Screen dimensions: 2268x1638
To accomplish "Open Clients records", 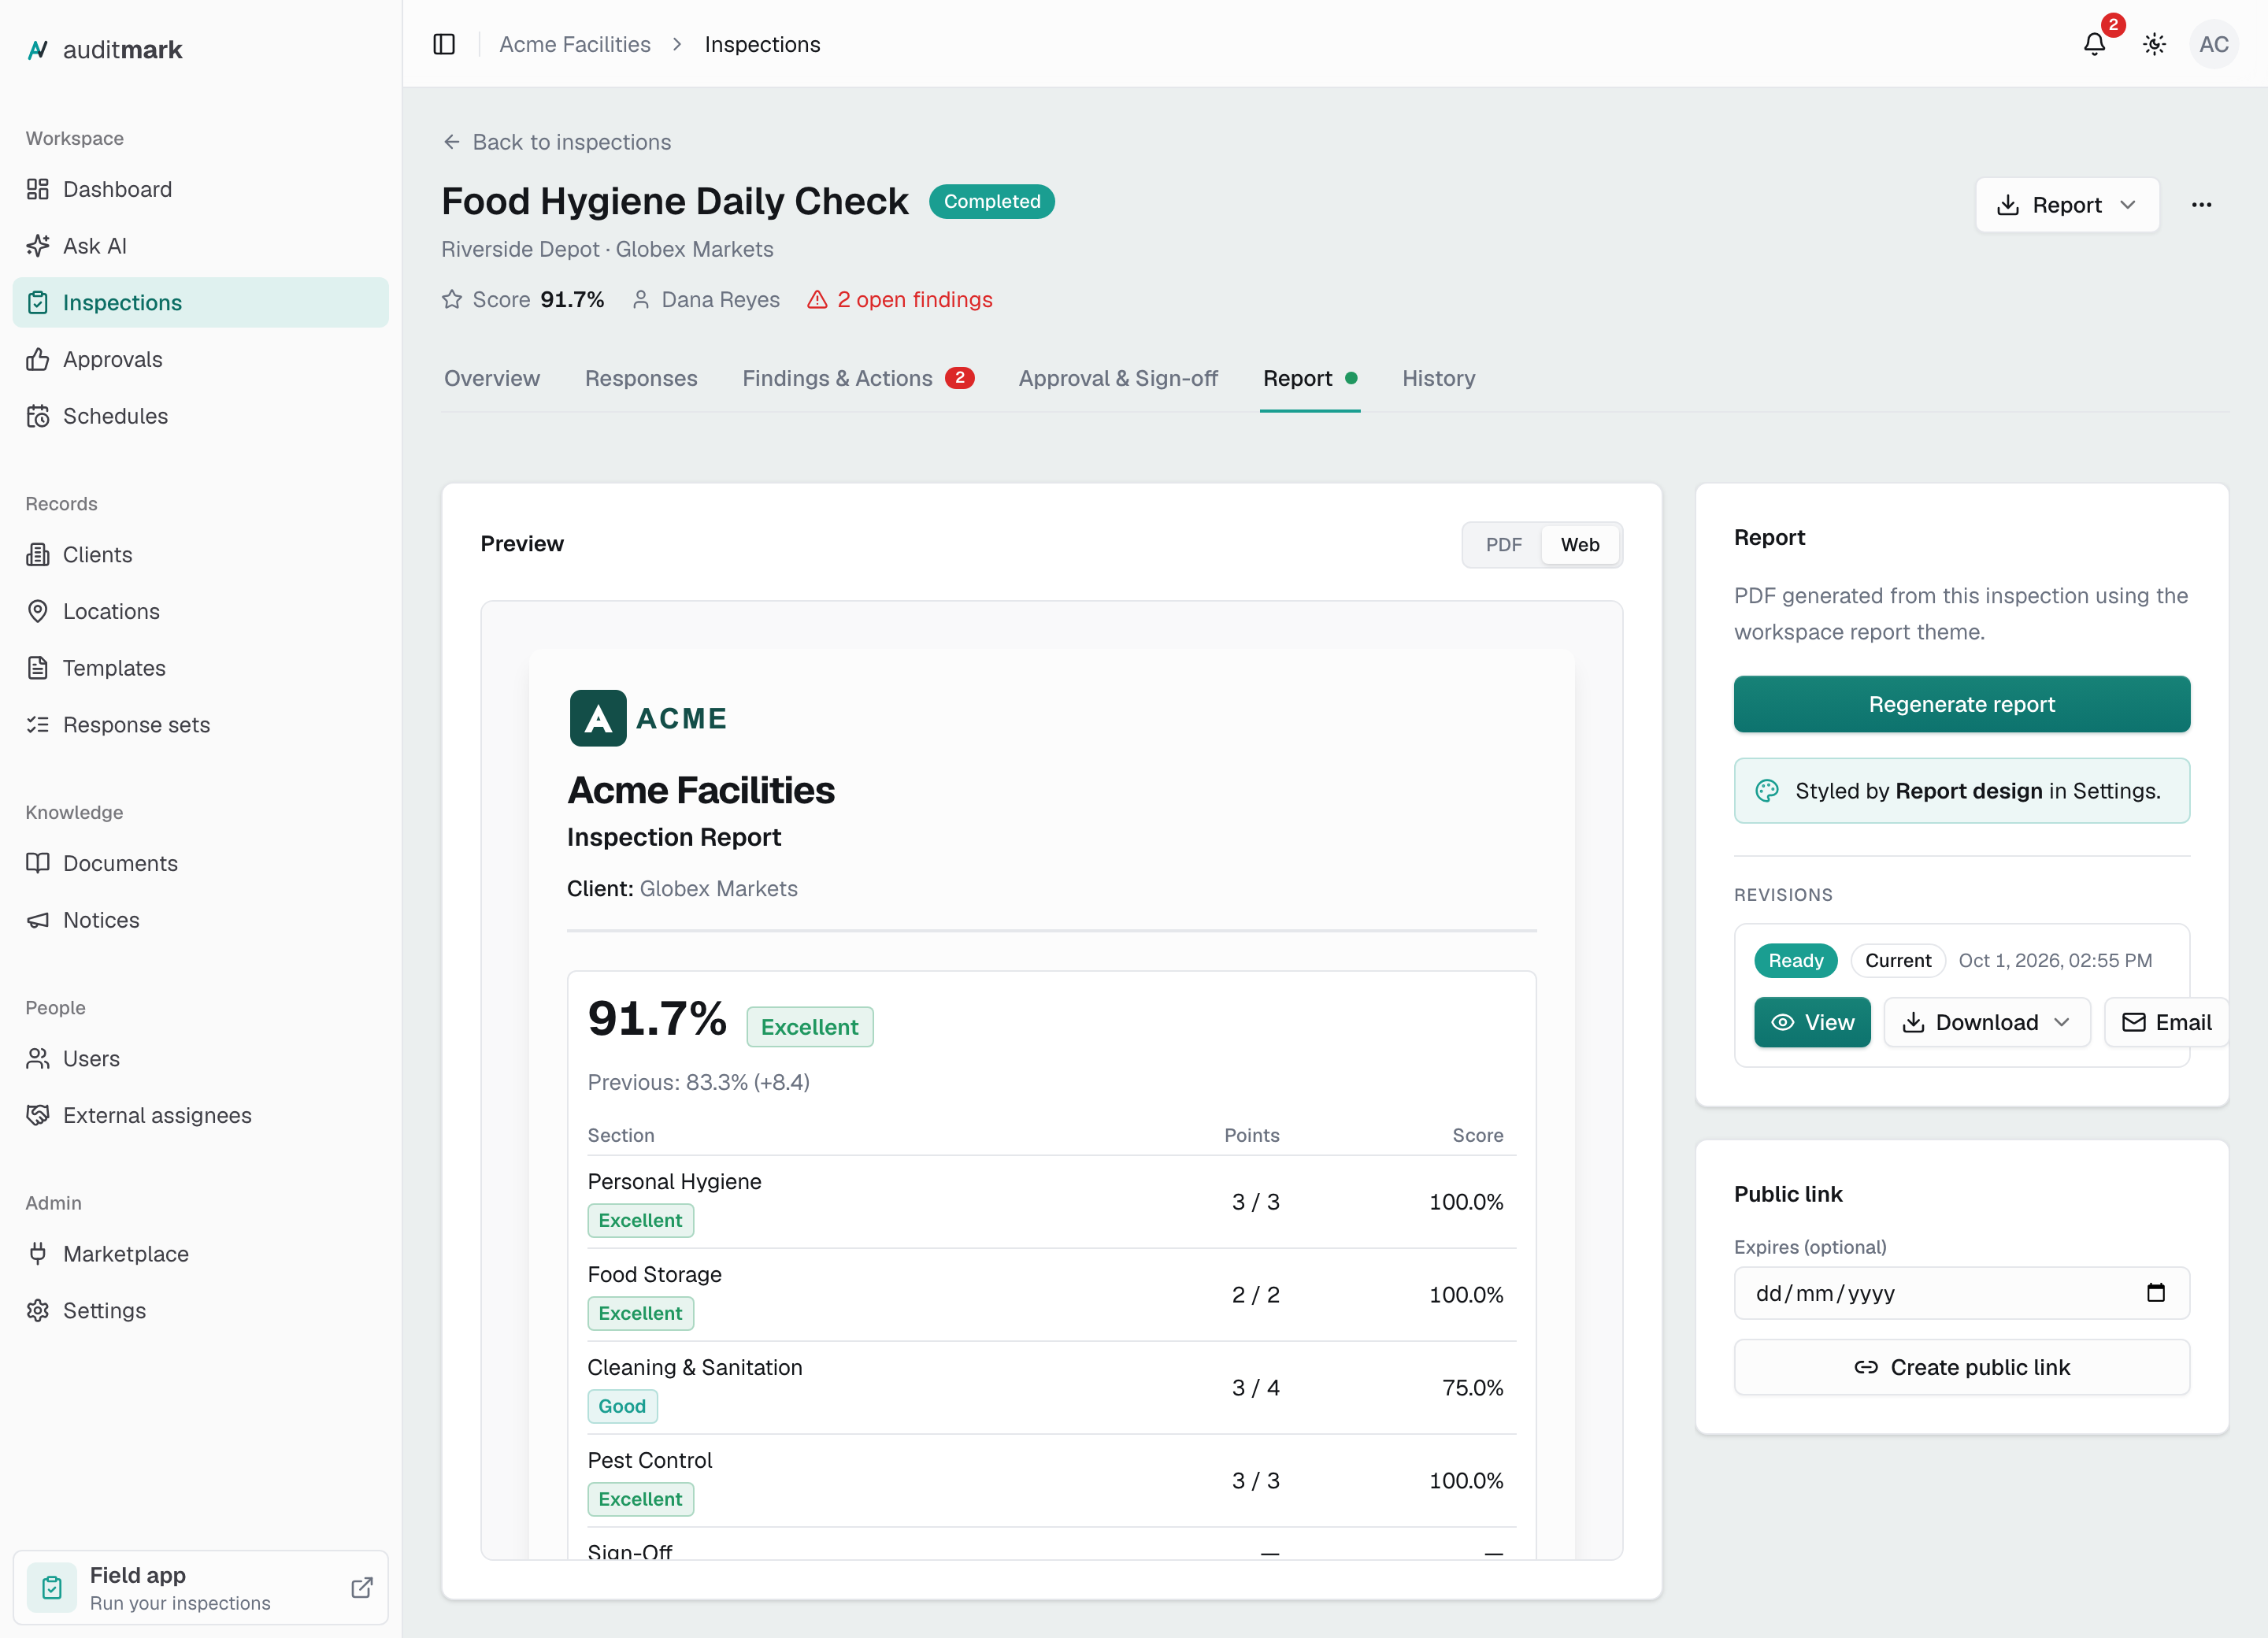I will 200,555.
